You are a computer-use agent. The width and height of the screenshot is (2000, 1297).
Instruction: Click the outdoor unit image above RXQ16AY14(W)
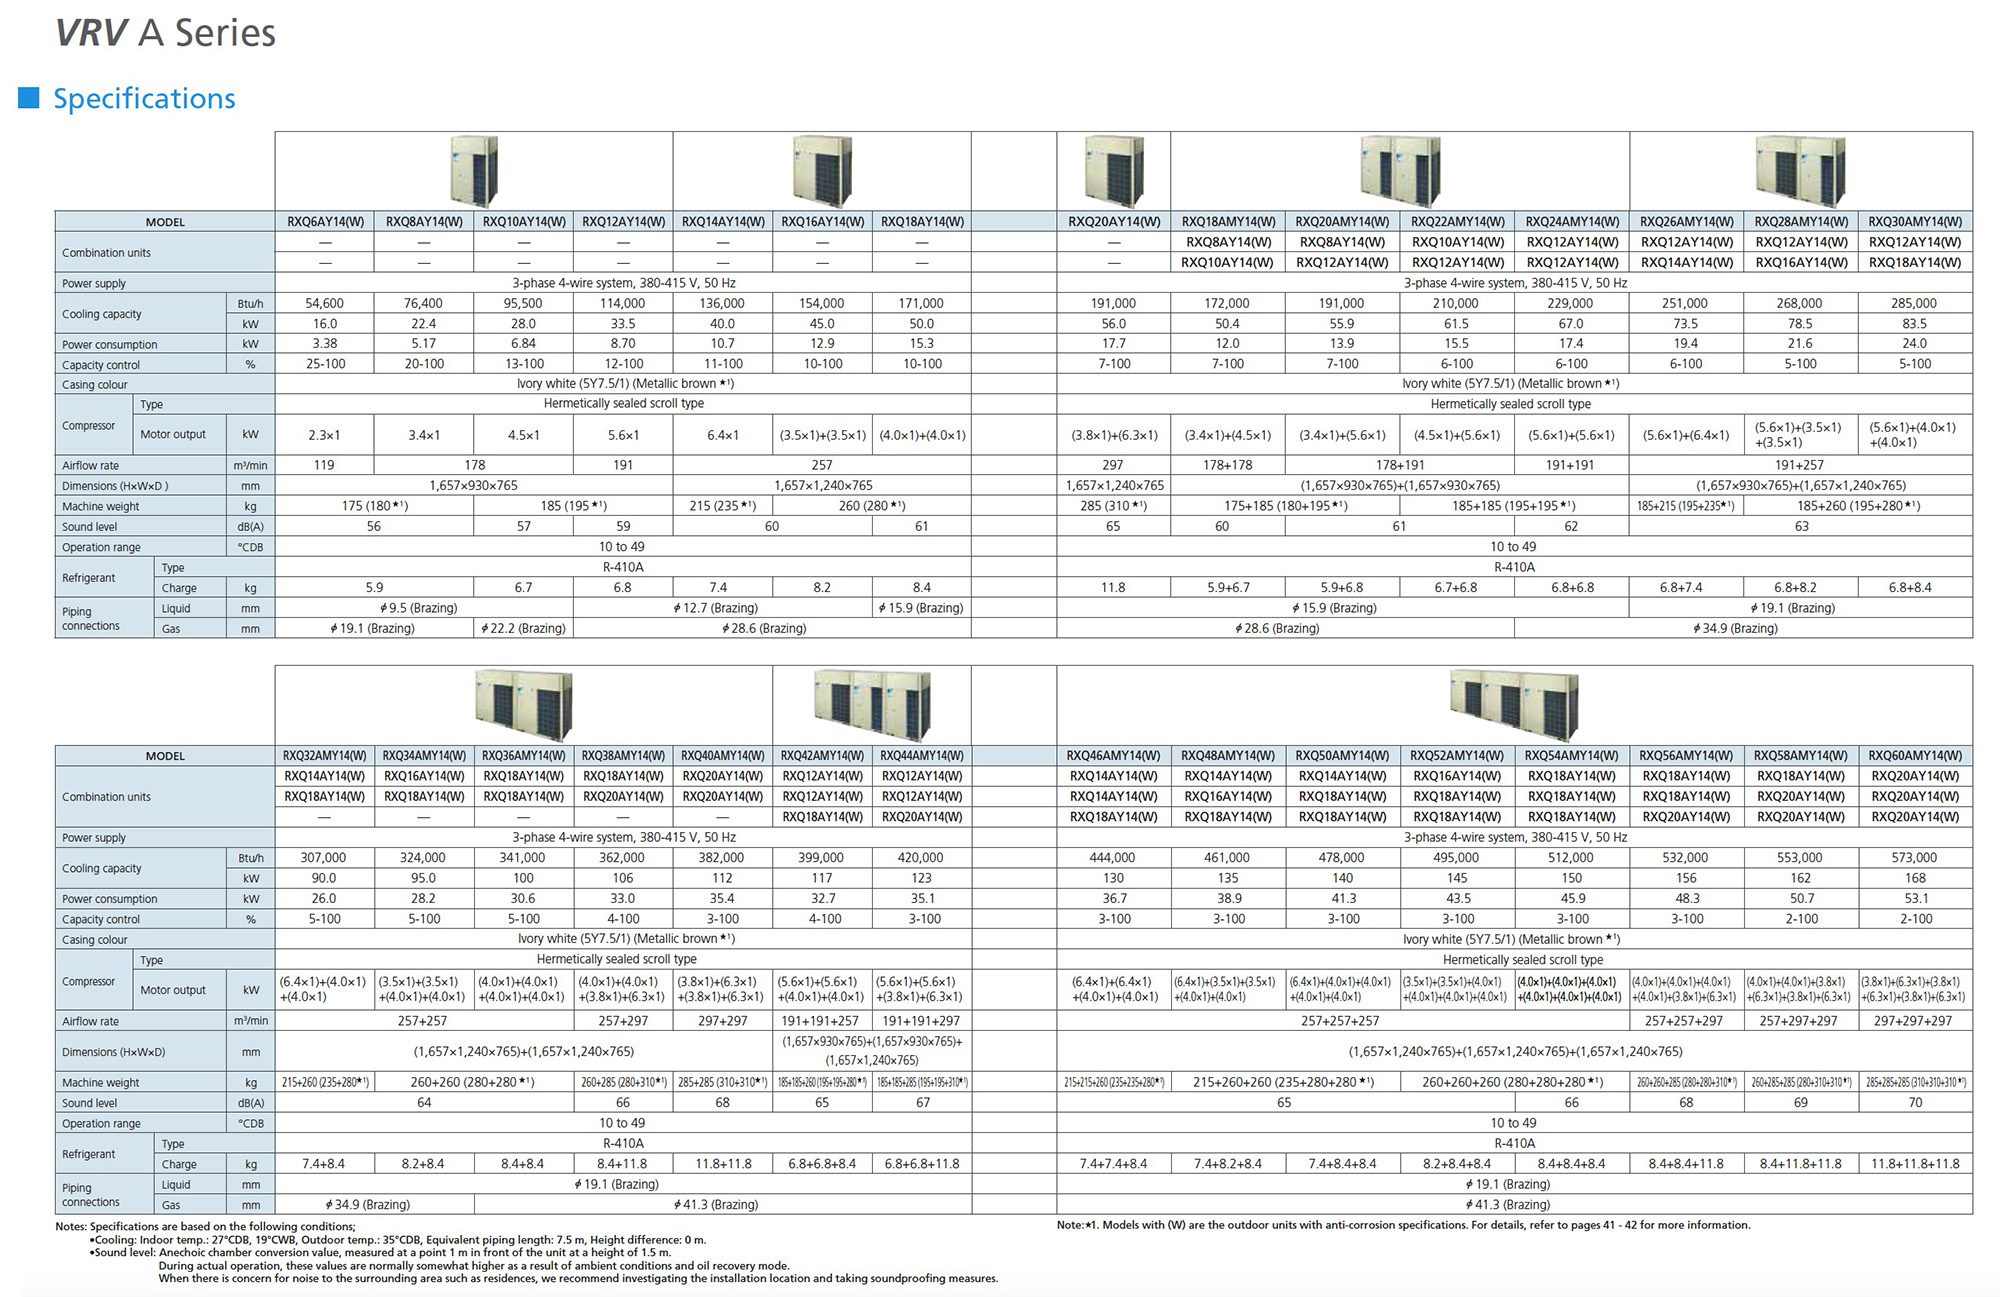tap(822, 171)
